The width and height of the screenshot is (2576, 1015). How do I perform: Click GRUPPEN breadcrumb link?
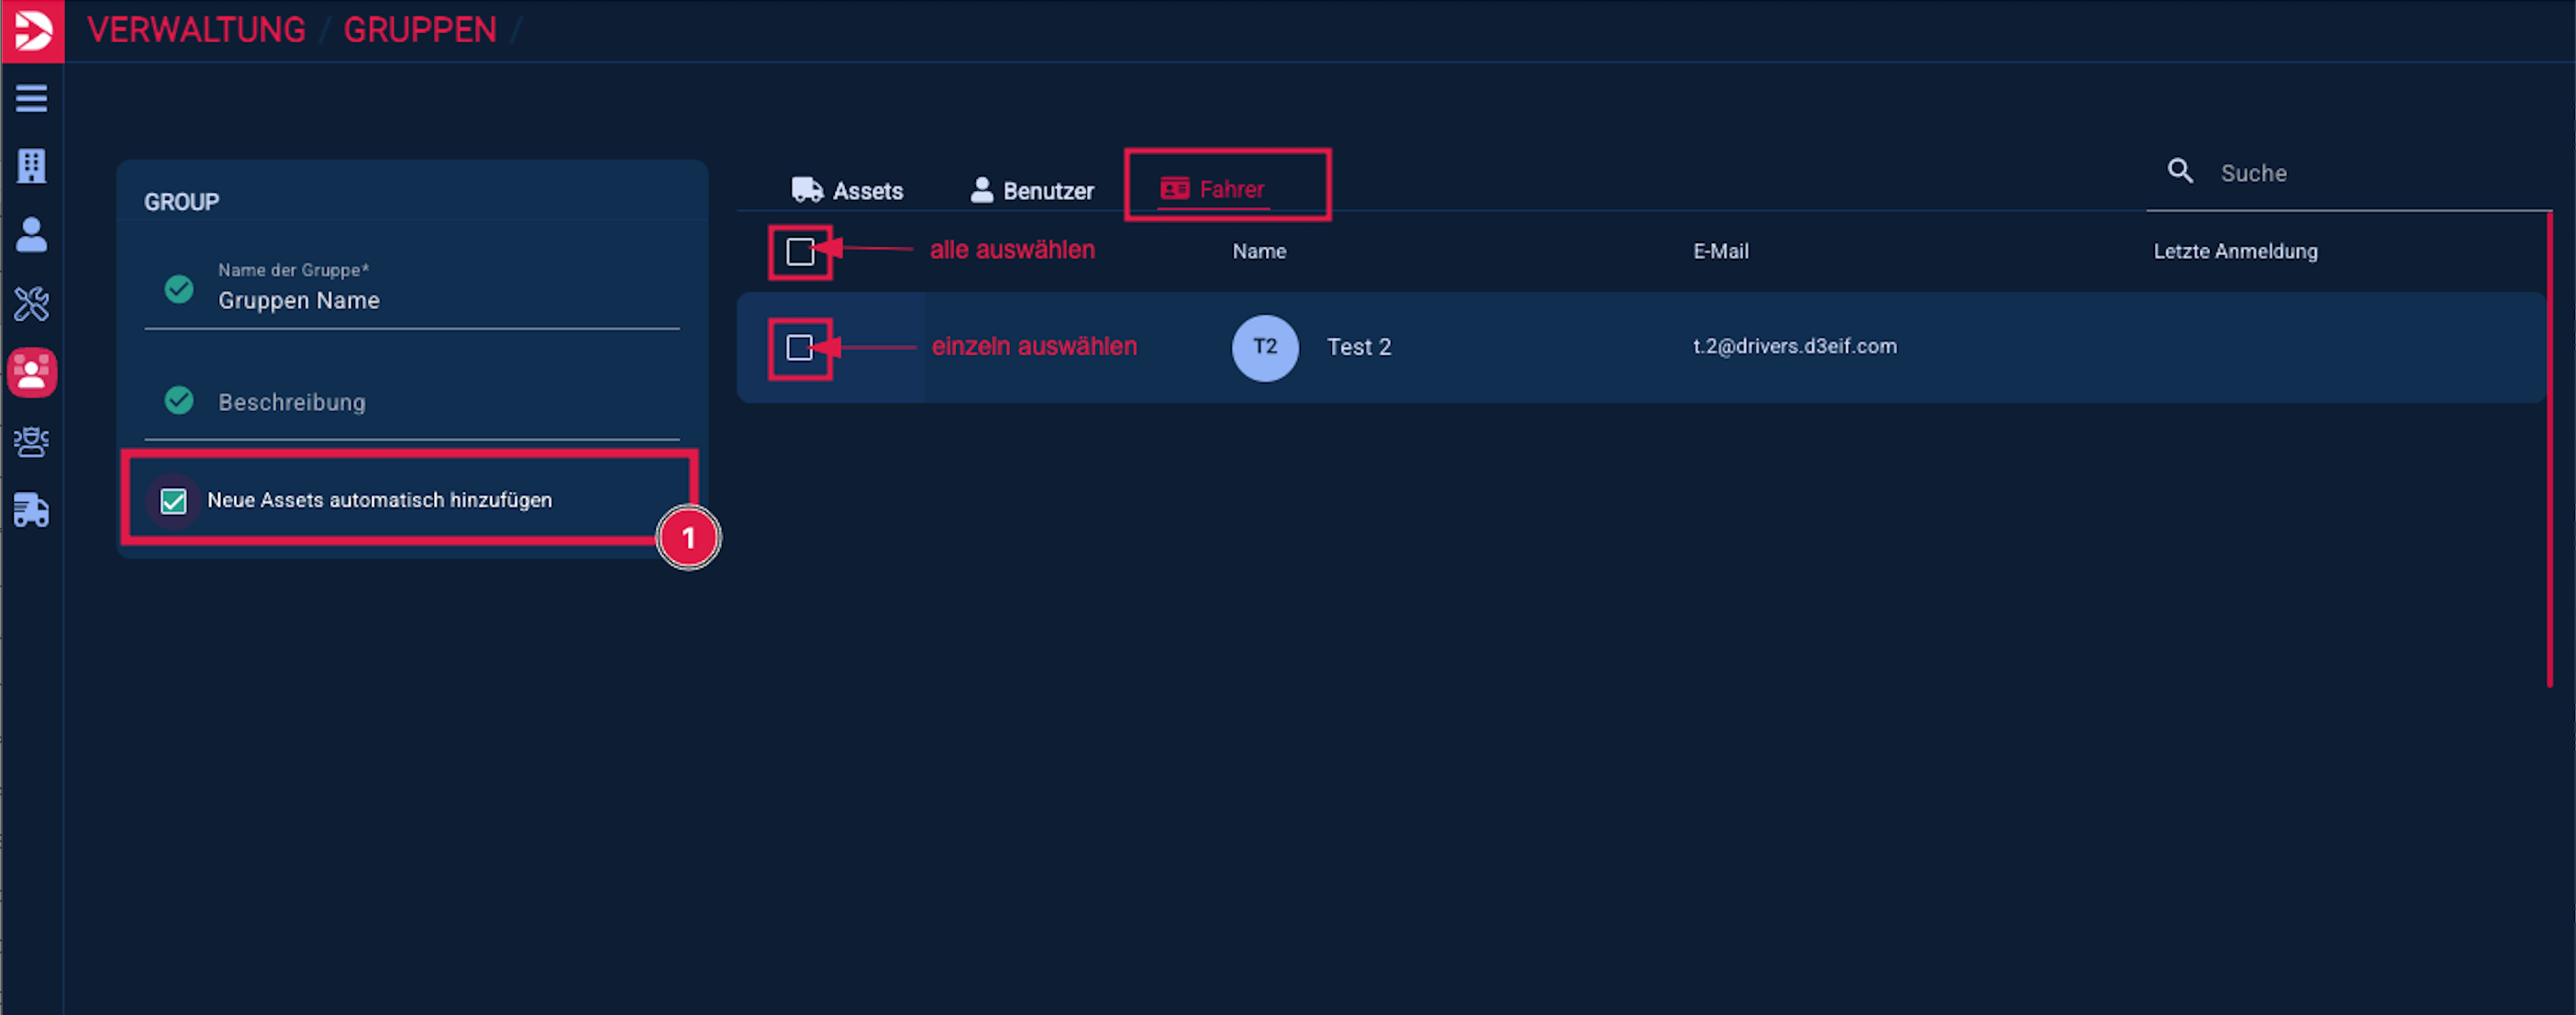[420, 30]
